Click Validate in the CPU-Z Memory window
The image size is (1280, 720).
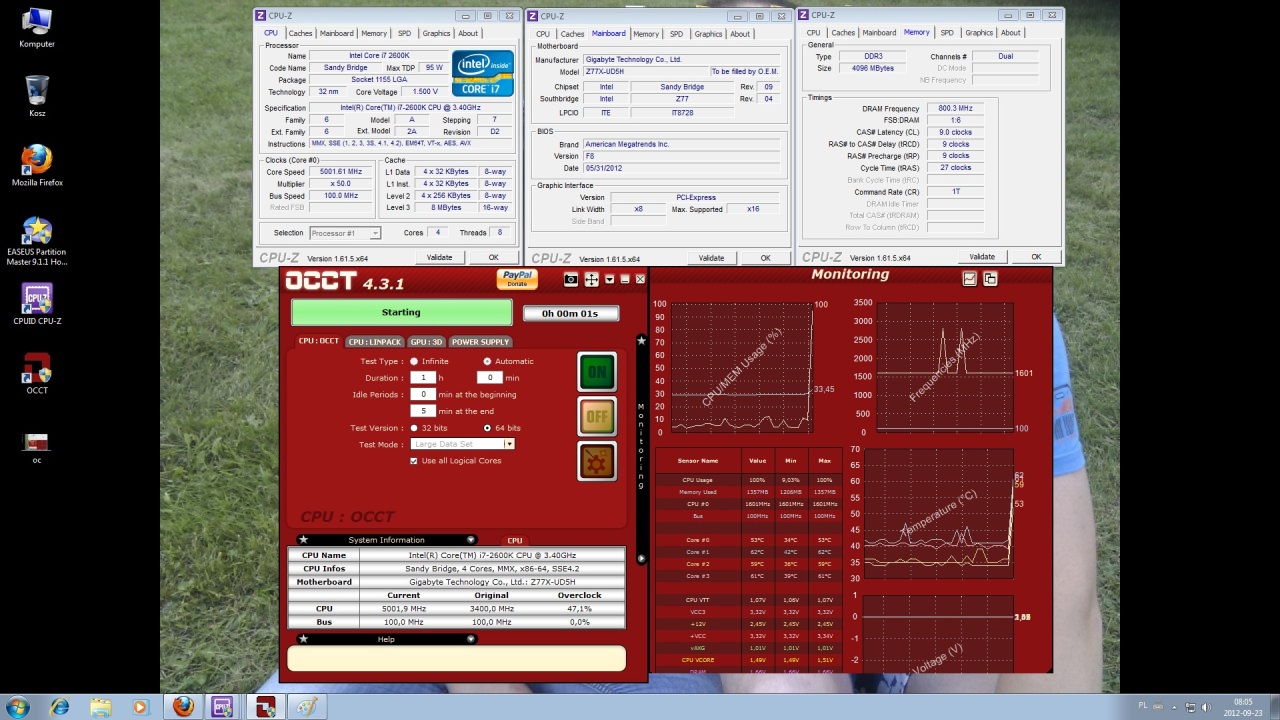tap(982, 257)
